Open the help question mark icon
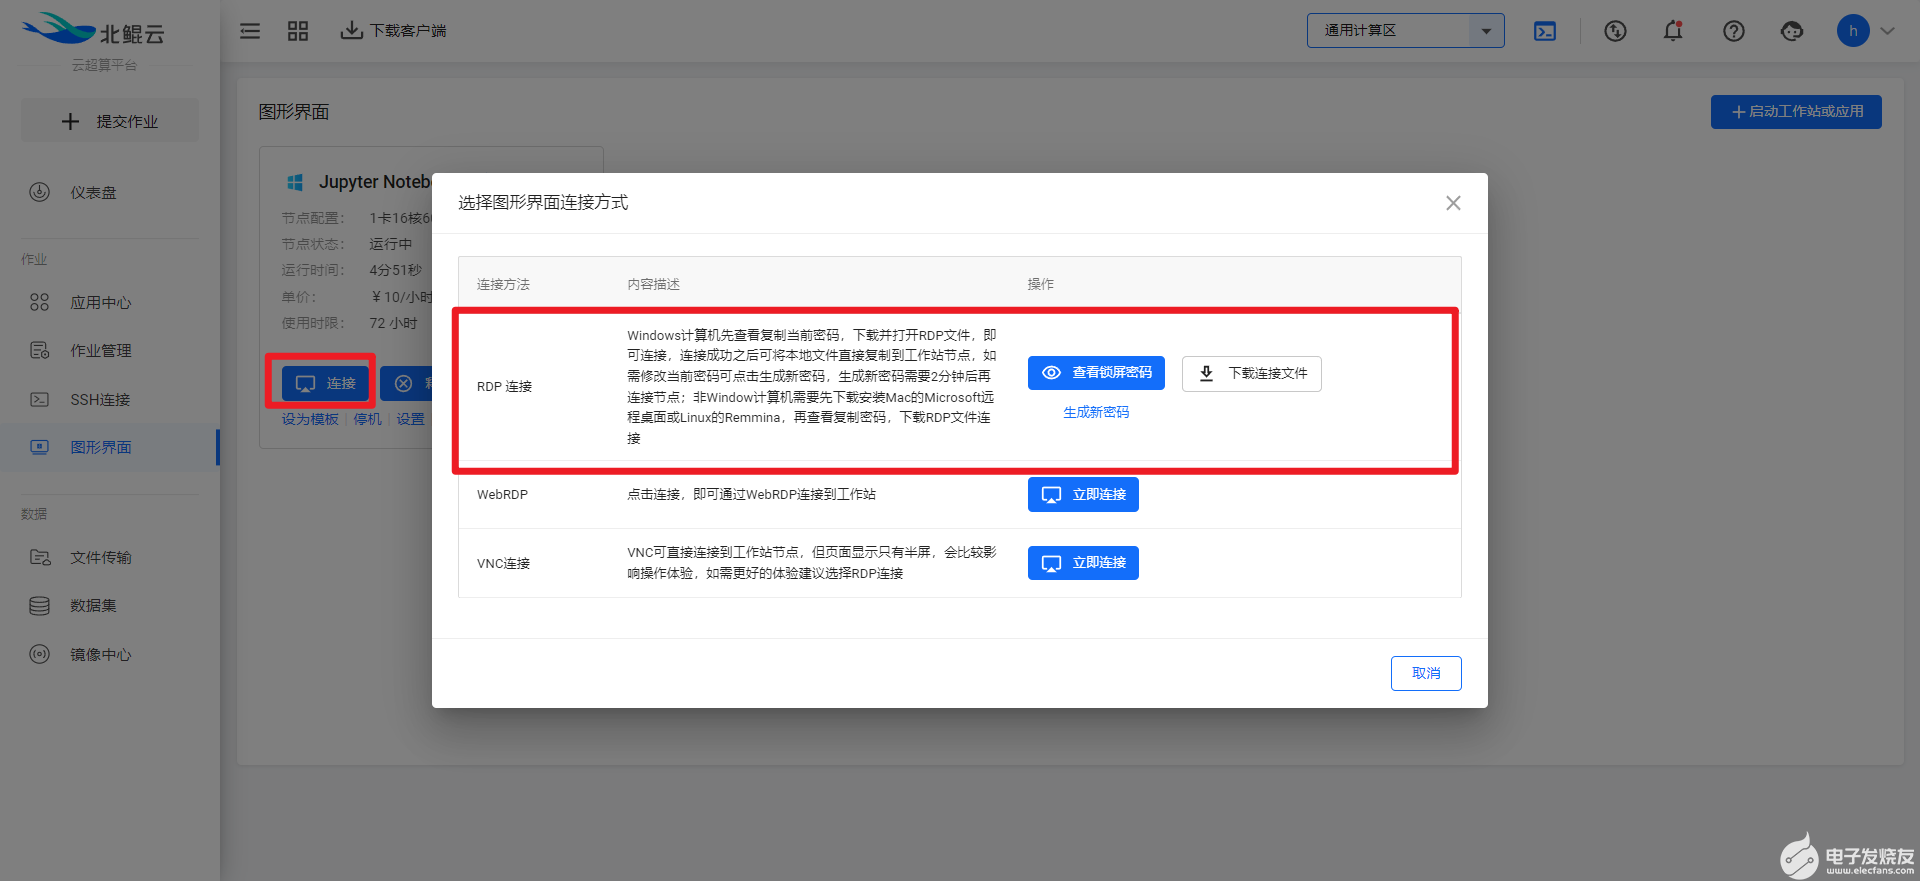 (1734, 31)
